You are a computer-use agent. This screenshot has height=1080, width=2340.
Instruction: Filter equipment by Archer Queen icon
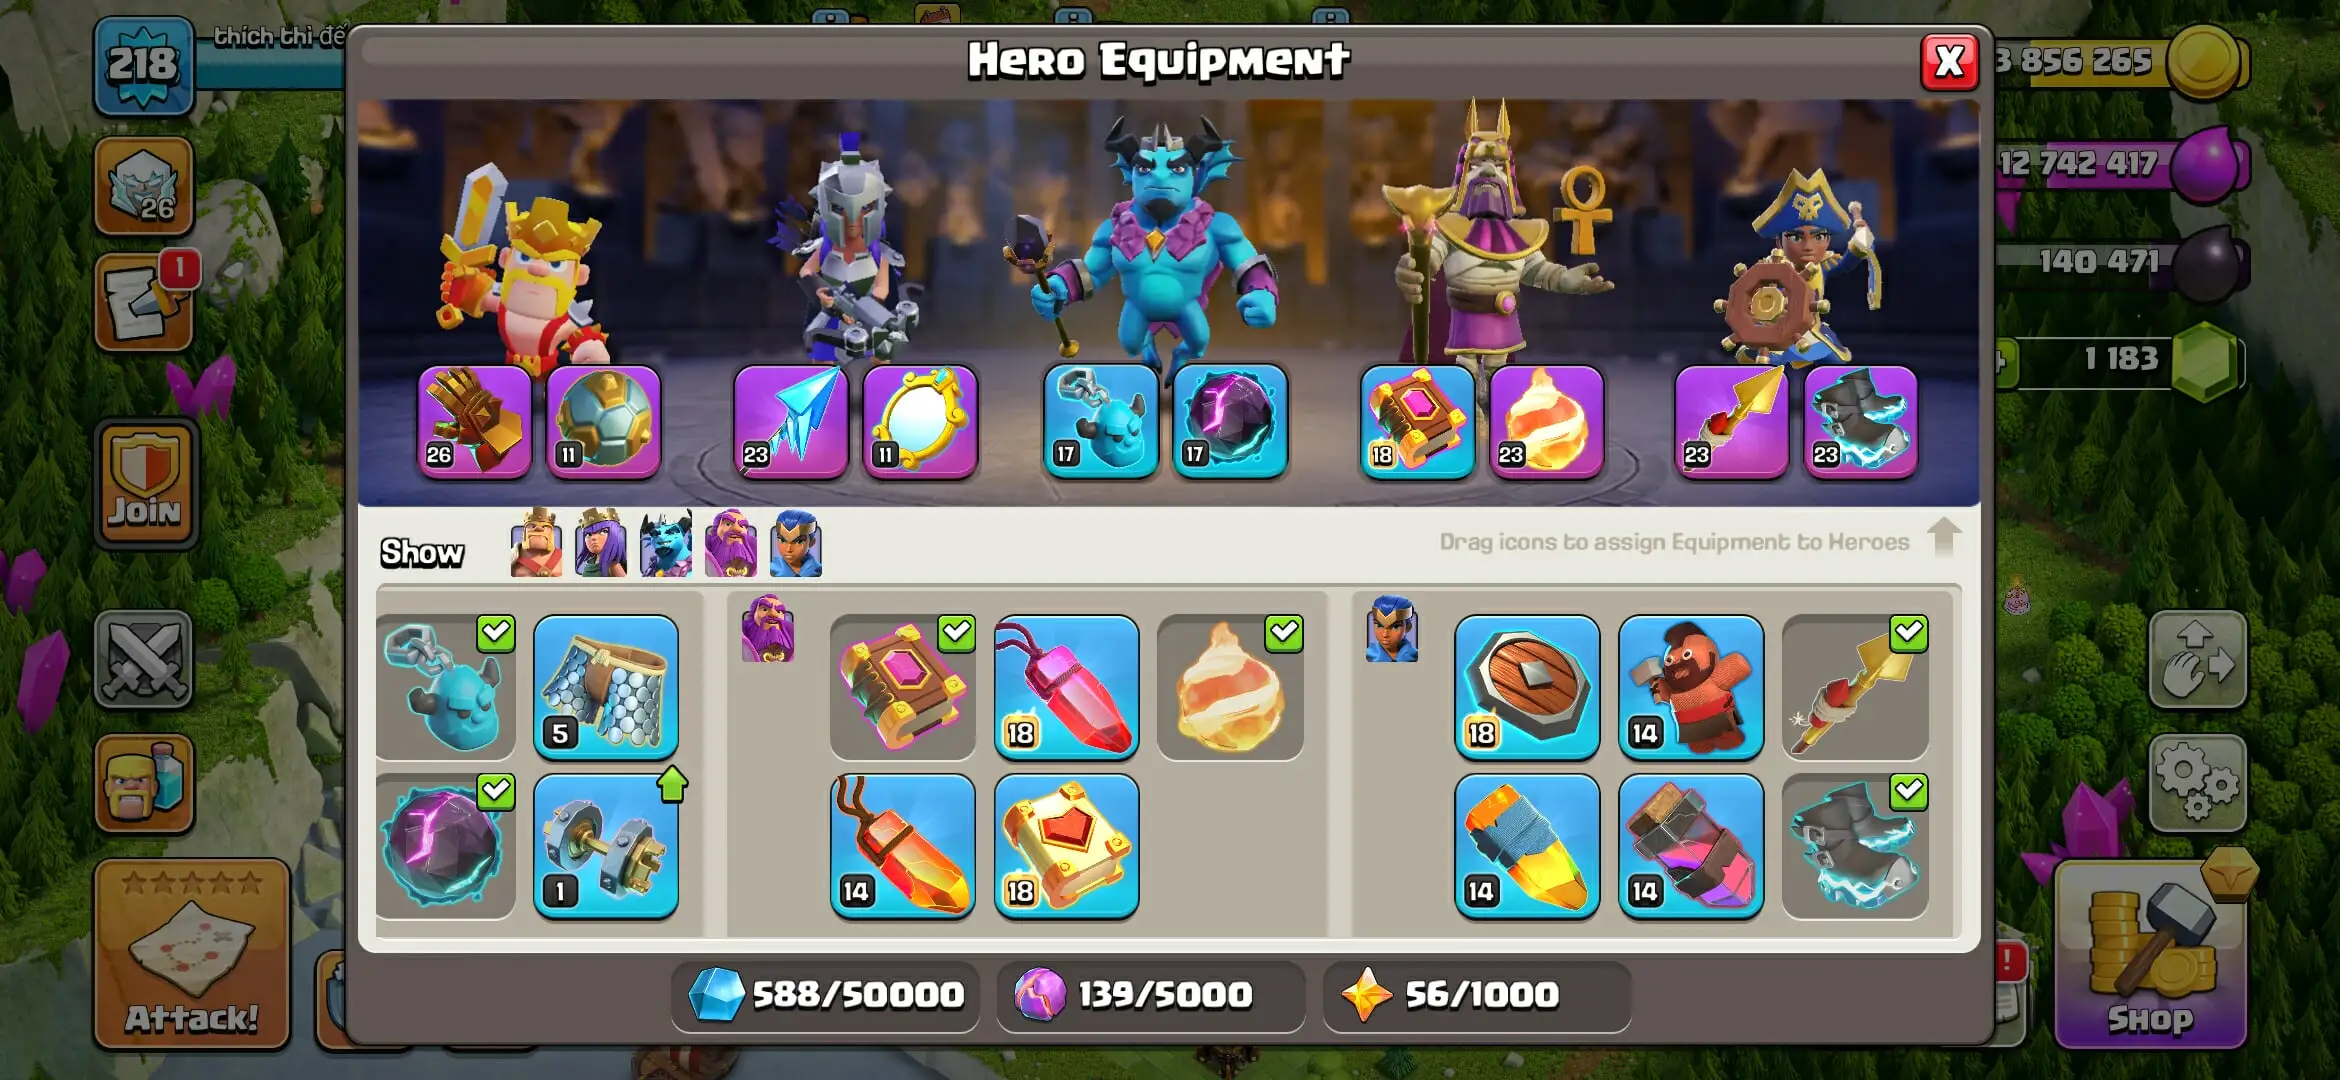(601, 544)
